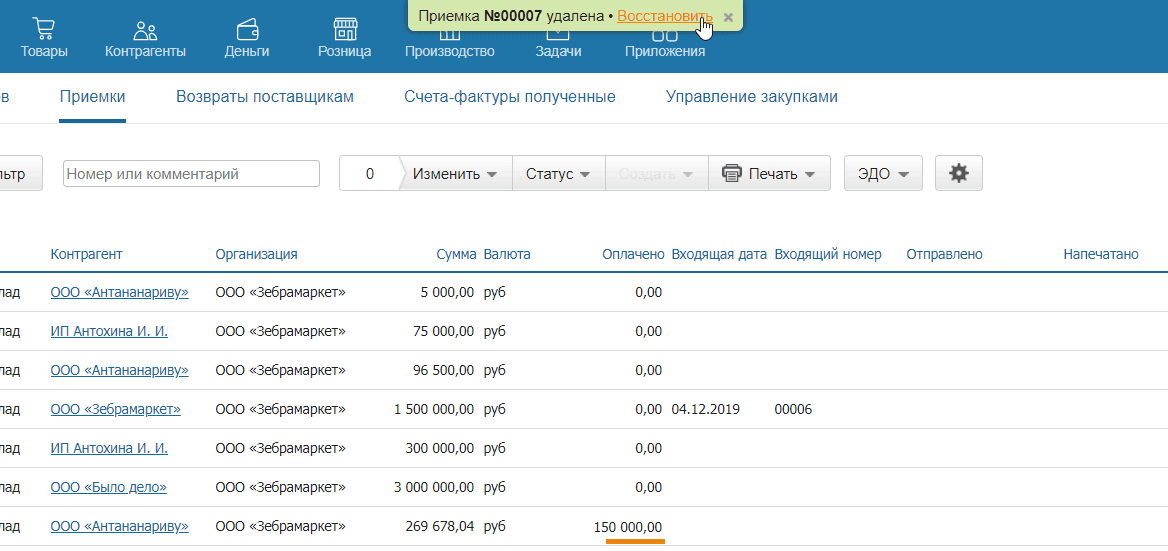Click the Номер или комментарий search field
This screenshot has width=1168, height=551.
pos(191,173)
